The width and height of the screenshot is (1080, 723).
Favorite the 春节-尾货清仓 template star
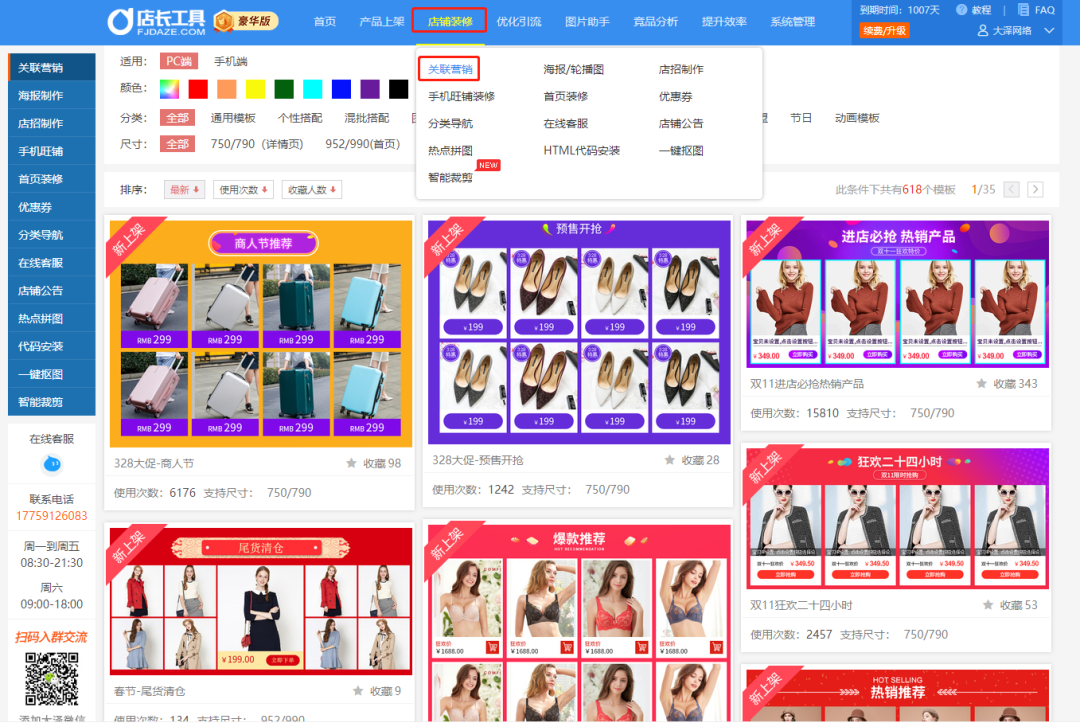coord(358,691)
